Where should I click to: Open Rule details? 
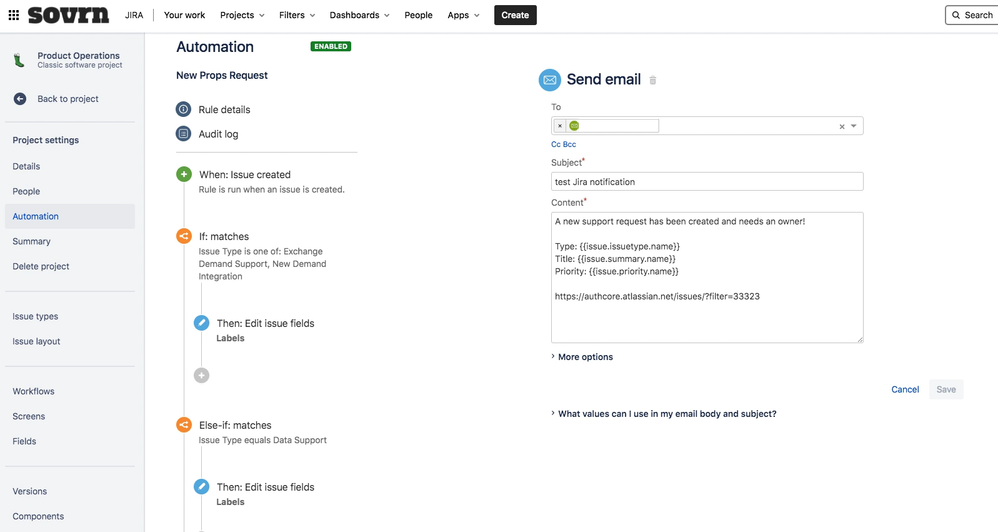point(224,109)
